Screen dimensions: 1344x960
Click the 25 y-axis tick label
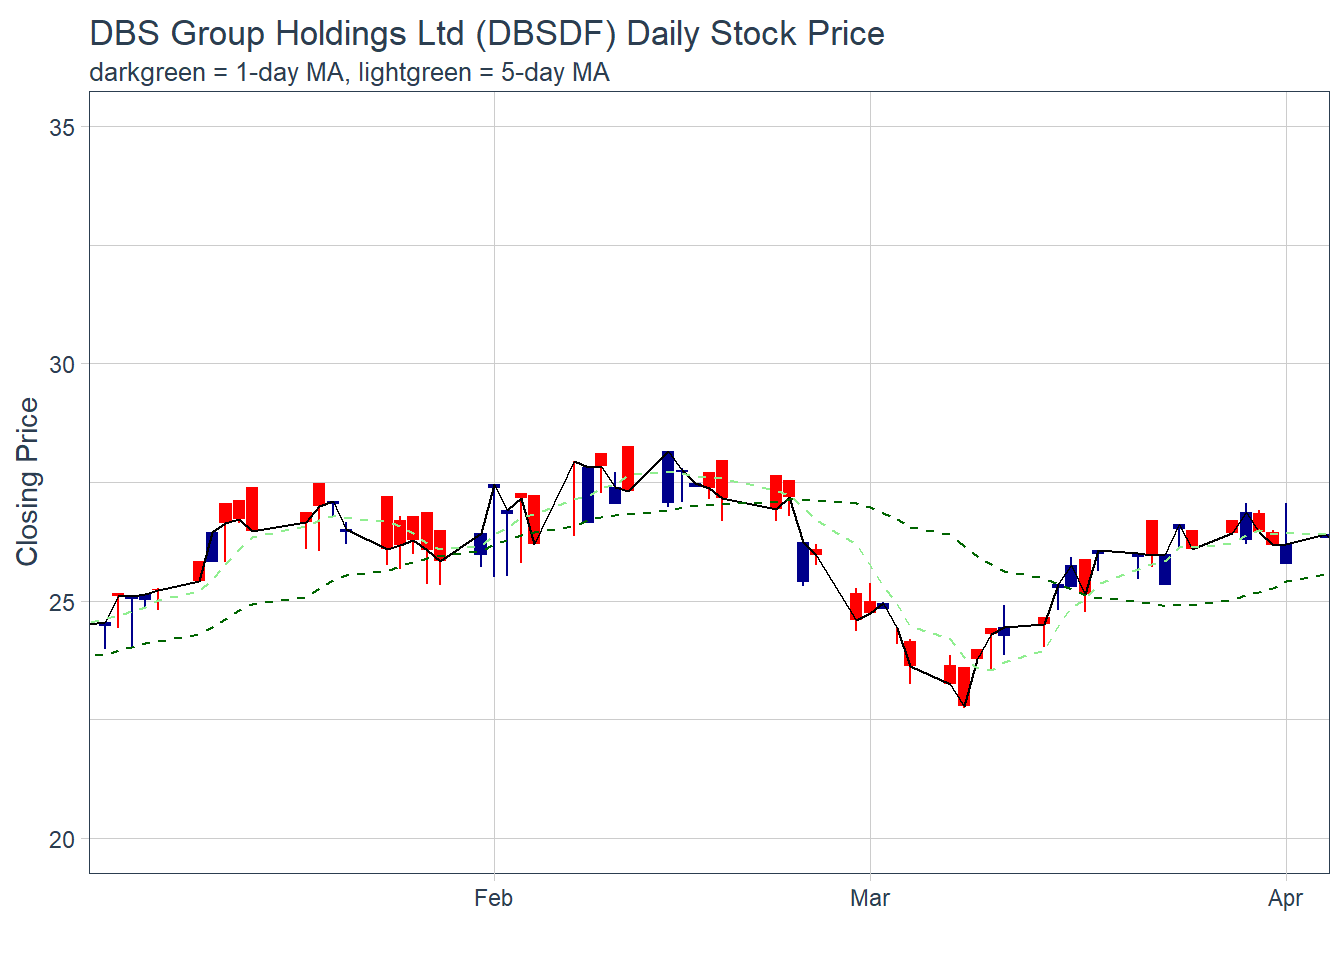[x=62, y=602]
